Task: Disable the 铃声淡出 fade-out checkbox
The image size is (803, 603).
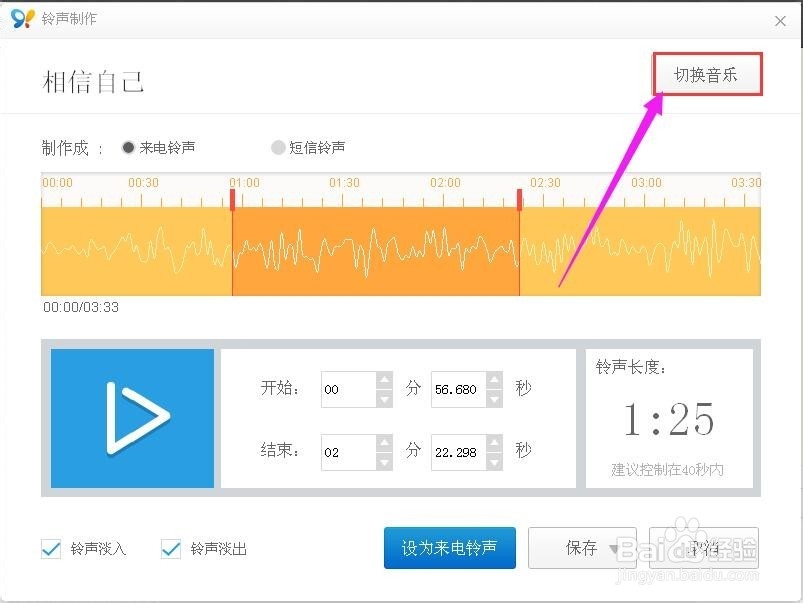Action: [169, 548]
